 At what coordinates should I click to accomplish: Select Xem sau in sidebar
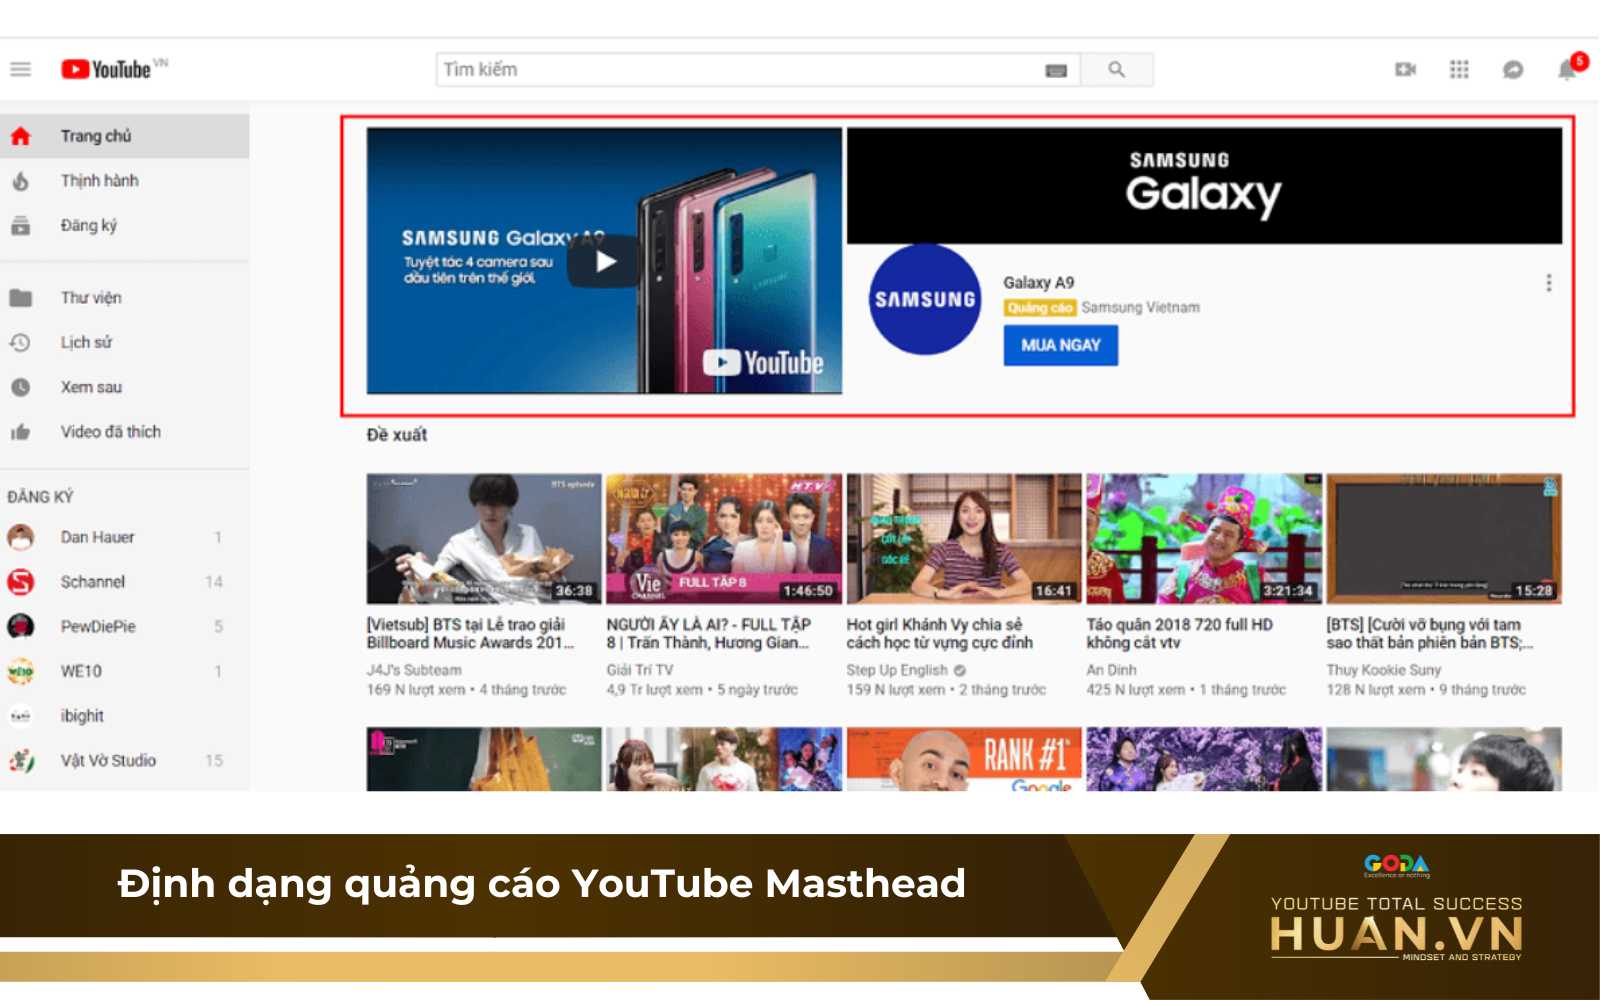124,387
